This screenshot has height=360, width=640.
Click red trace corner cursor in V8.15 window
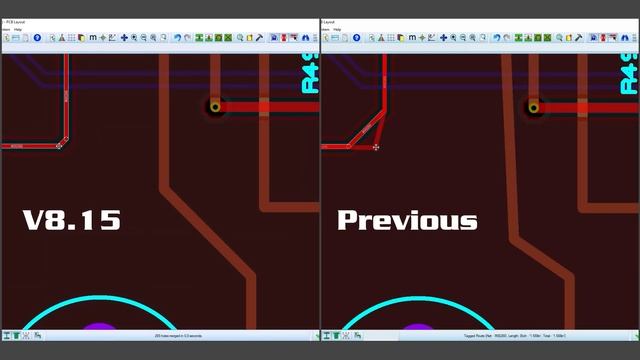(x=59, y=146)
